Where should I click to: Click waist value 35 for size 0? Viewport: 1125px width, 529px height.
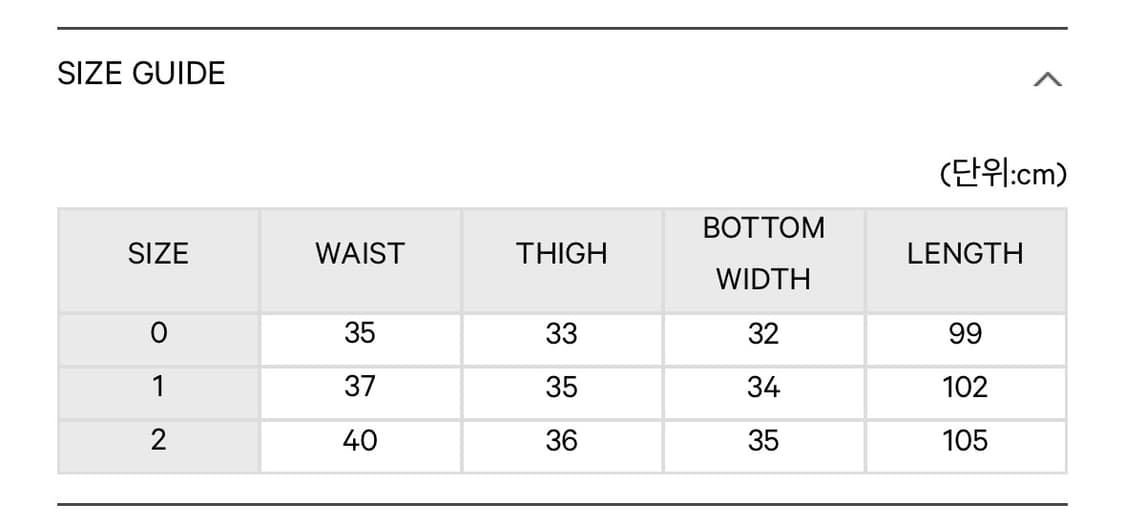tap(360, 334)
